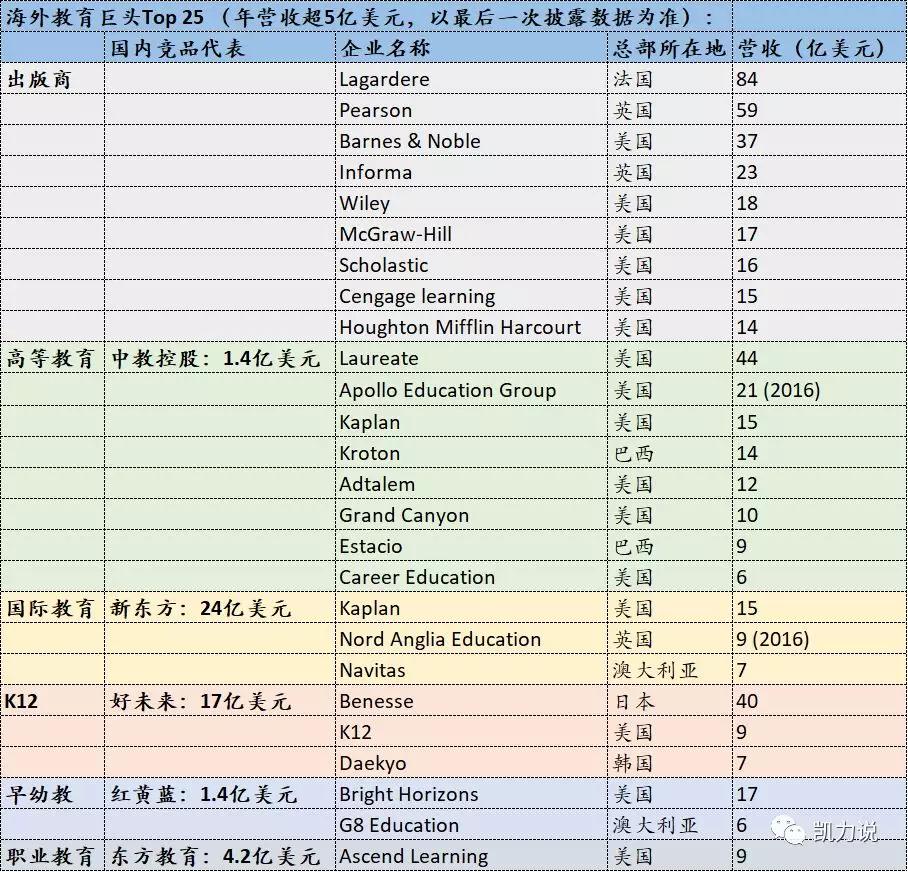Select Informa's revenue value 23

(x=747, y=172)
